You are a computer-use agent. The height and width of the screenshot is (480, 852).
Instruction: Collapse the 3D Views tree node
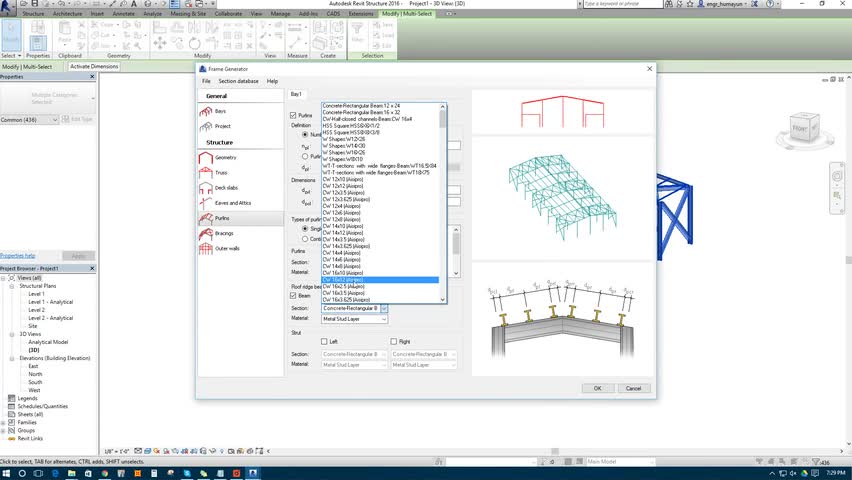pyautogui.click(x=11, y=334)
